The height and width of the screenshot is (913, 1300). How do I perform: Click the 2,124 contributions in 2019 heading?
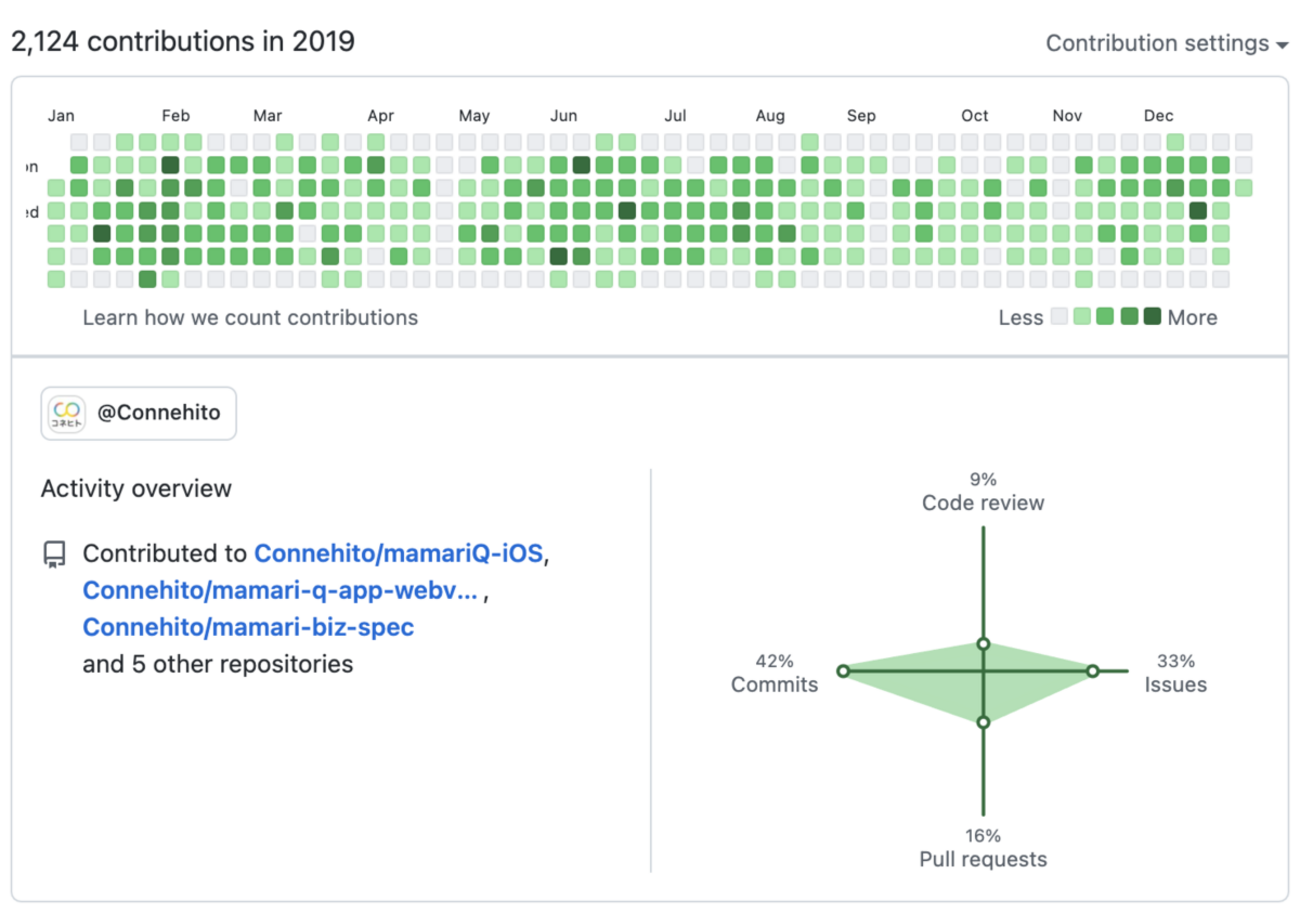(x=183, y=42)
